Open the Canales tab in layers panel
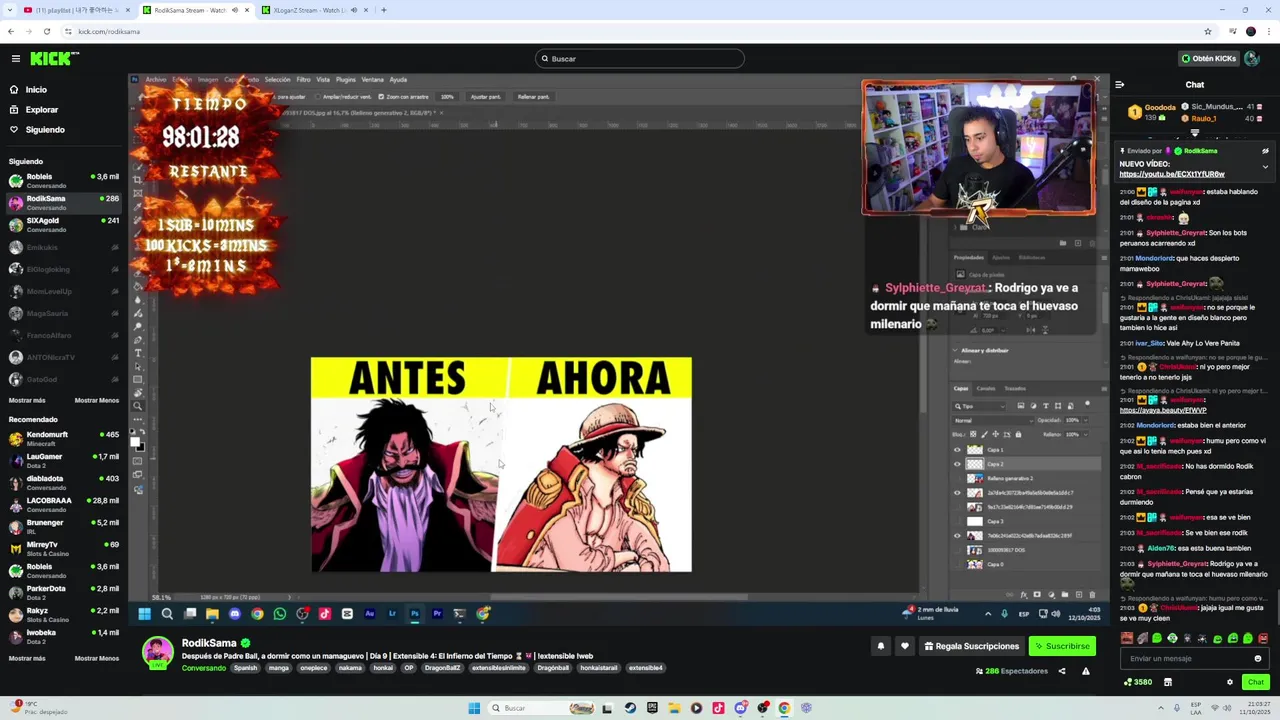 (986, 389)
